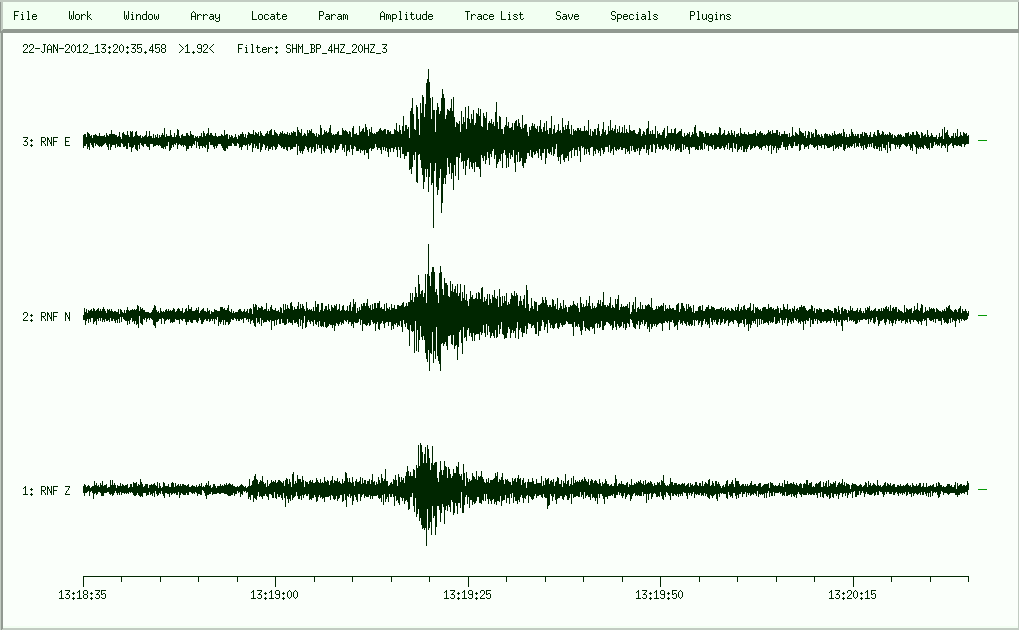
Task: Click the Locate menu
Action: [x=269, y=16]
